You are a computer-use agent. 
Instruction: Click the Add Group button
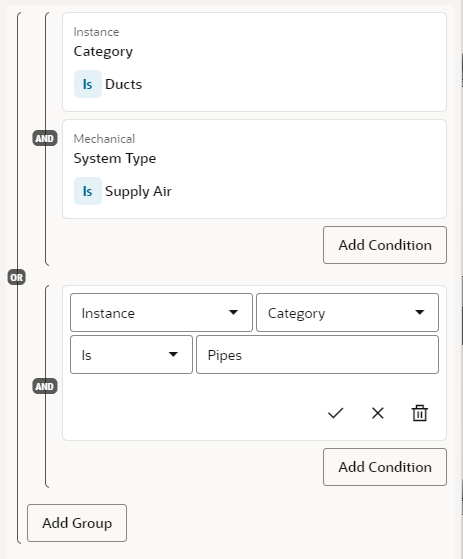point(77,523)
